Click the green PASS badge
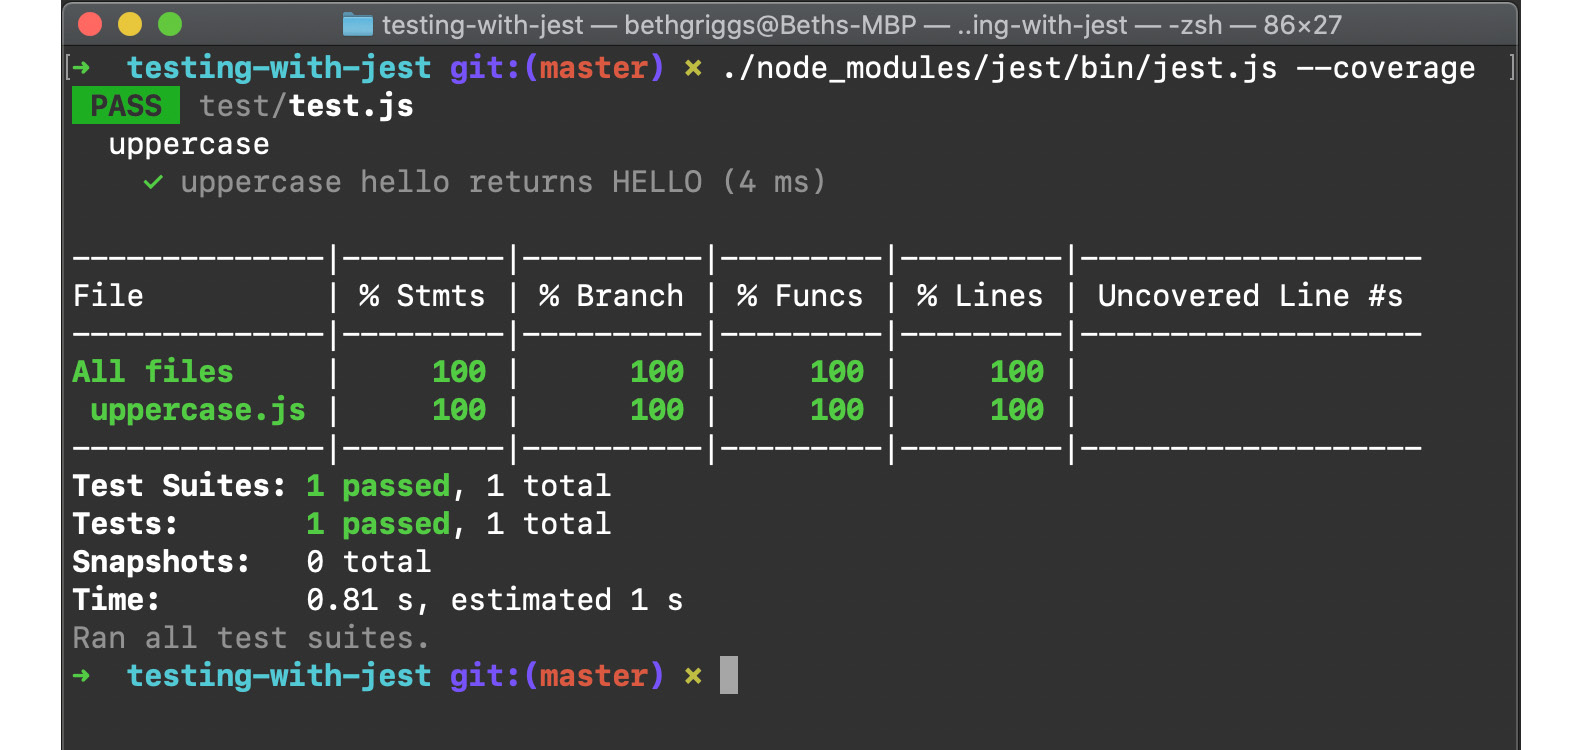 126,105
